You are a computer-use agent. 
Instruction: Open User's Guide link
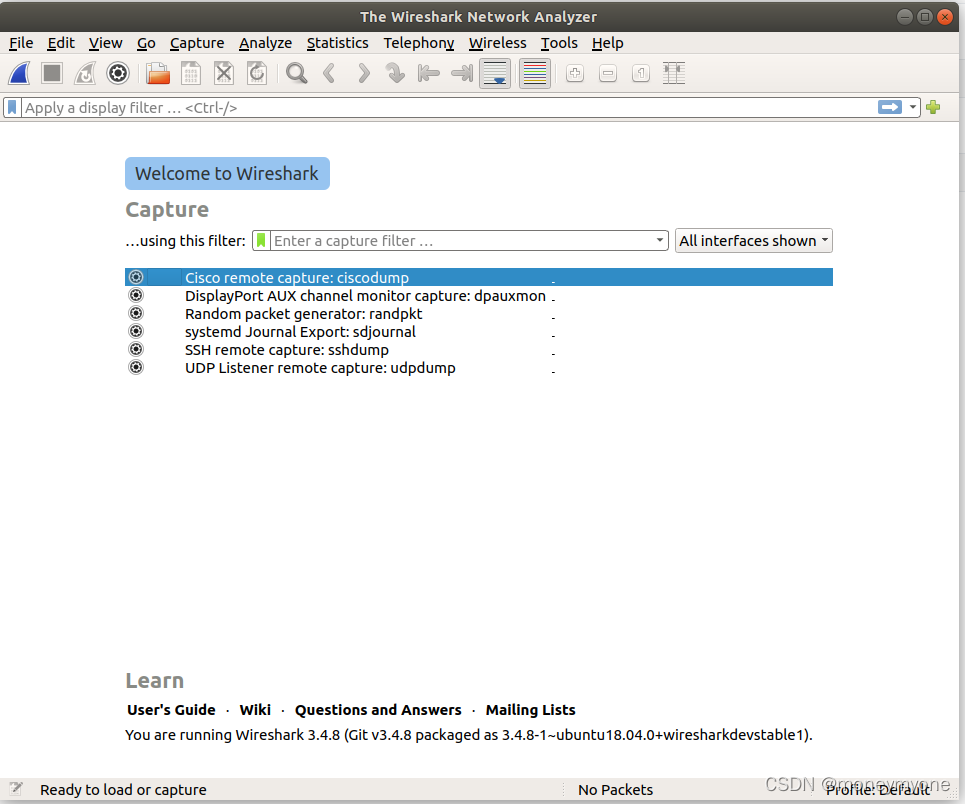coord(171,710)
